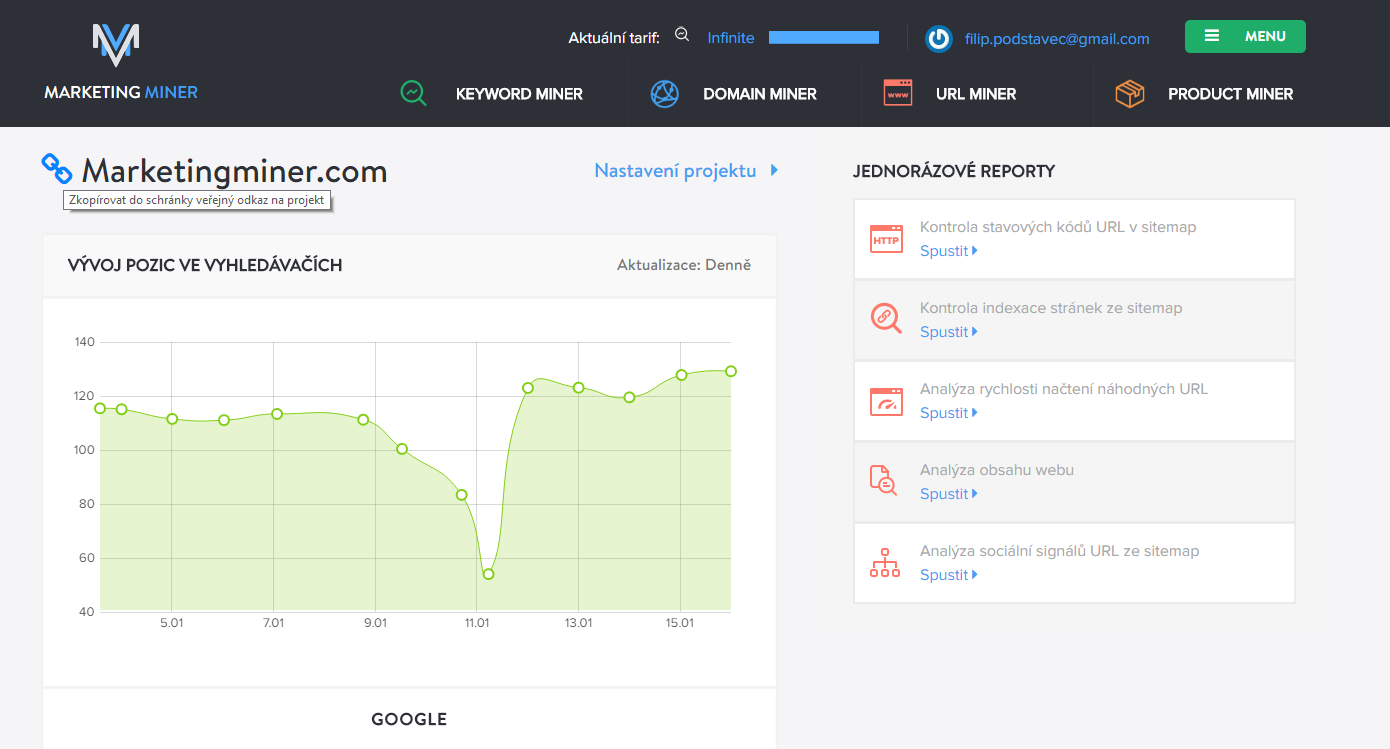Viewport: 1390px width, 749px height.
Task: Open the Keyword Miner menu item
Action: 519,94
